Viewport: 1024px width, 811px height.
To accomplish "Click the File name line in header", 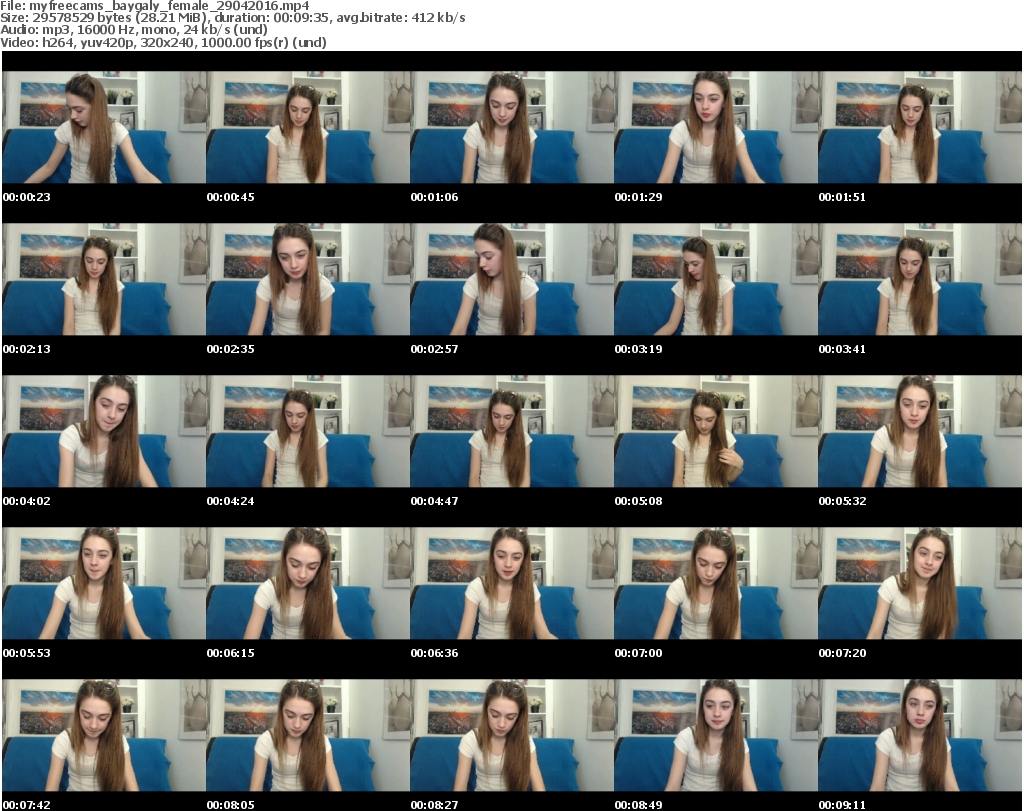I will click(155, 6).
